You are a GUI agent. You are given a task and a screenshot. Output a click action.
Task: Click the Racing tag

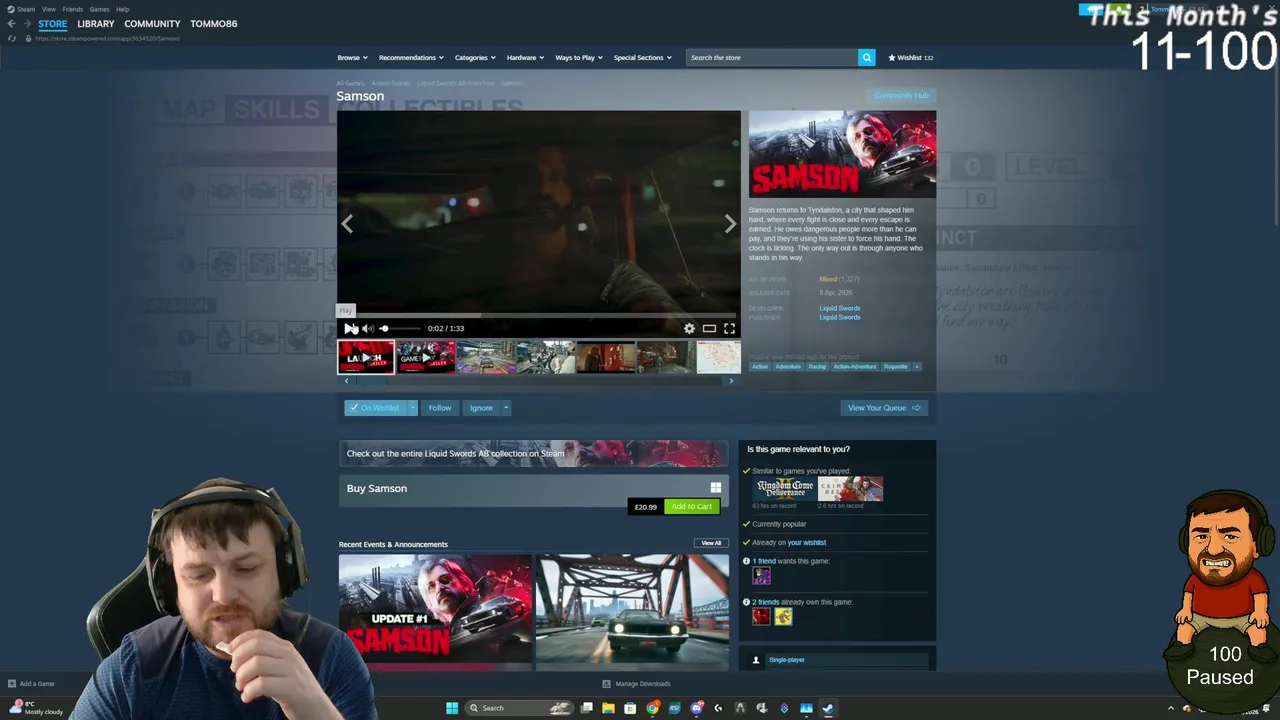click(x=817, y=367)
